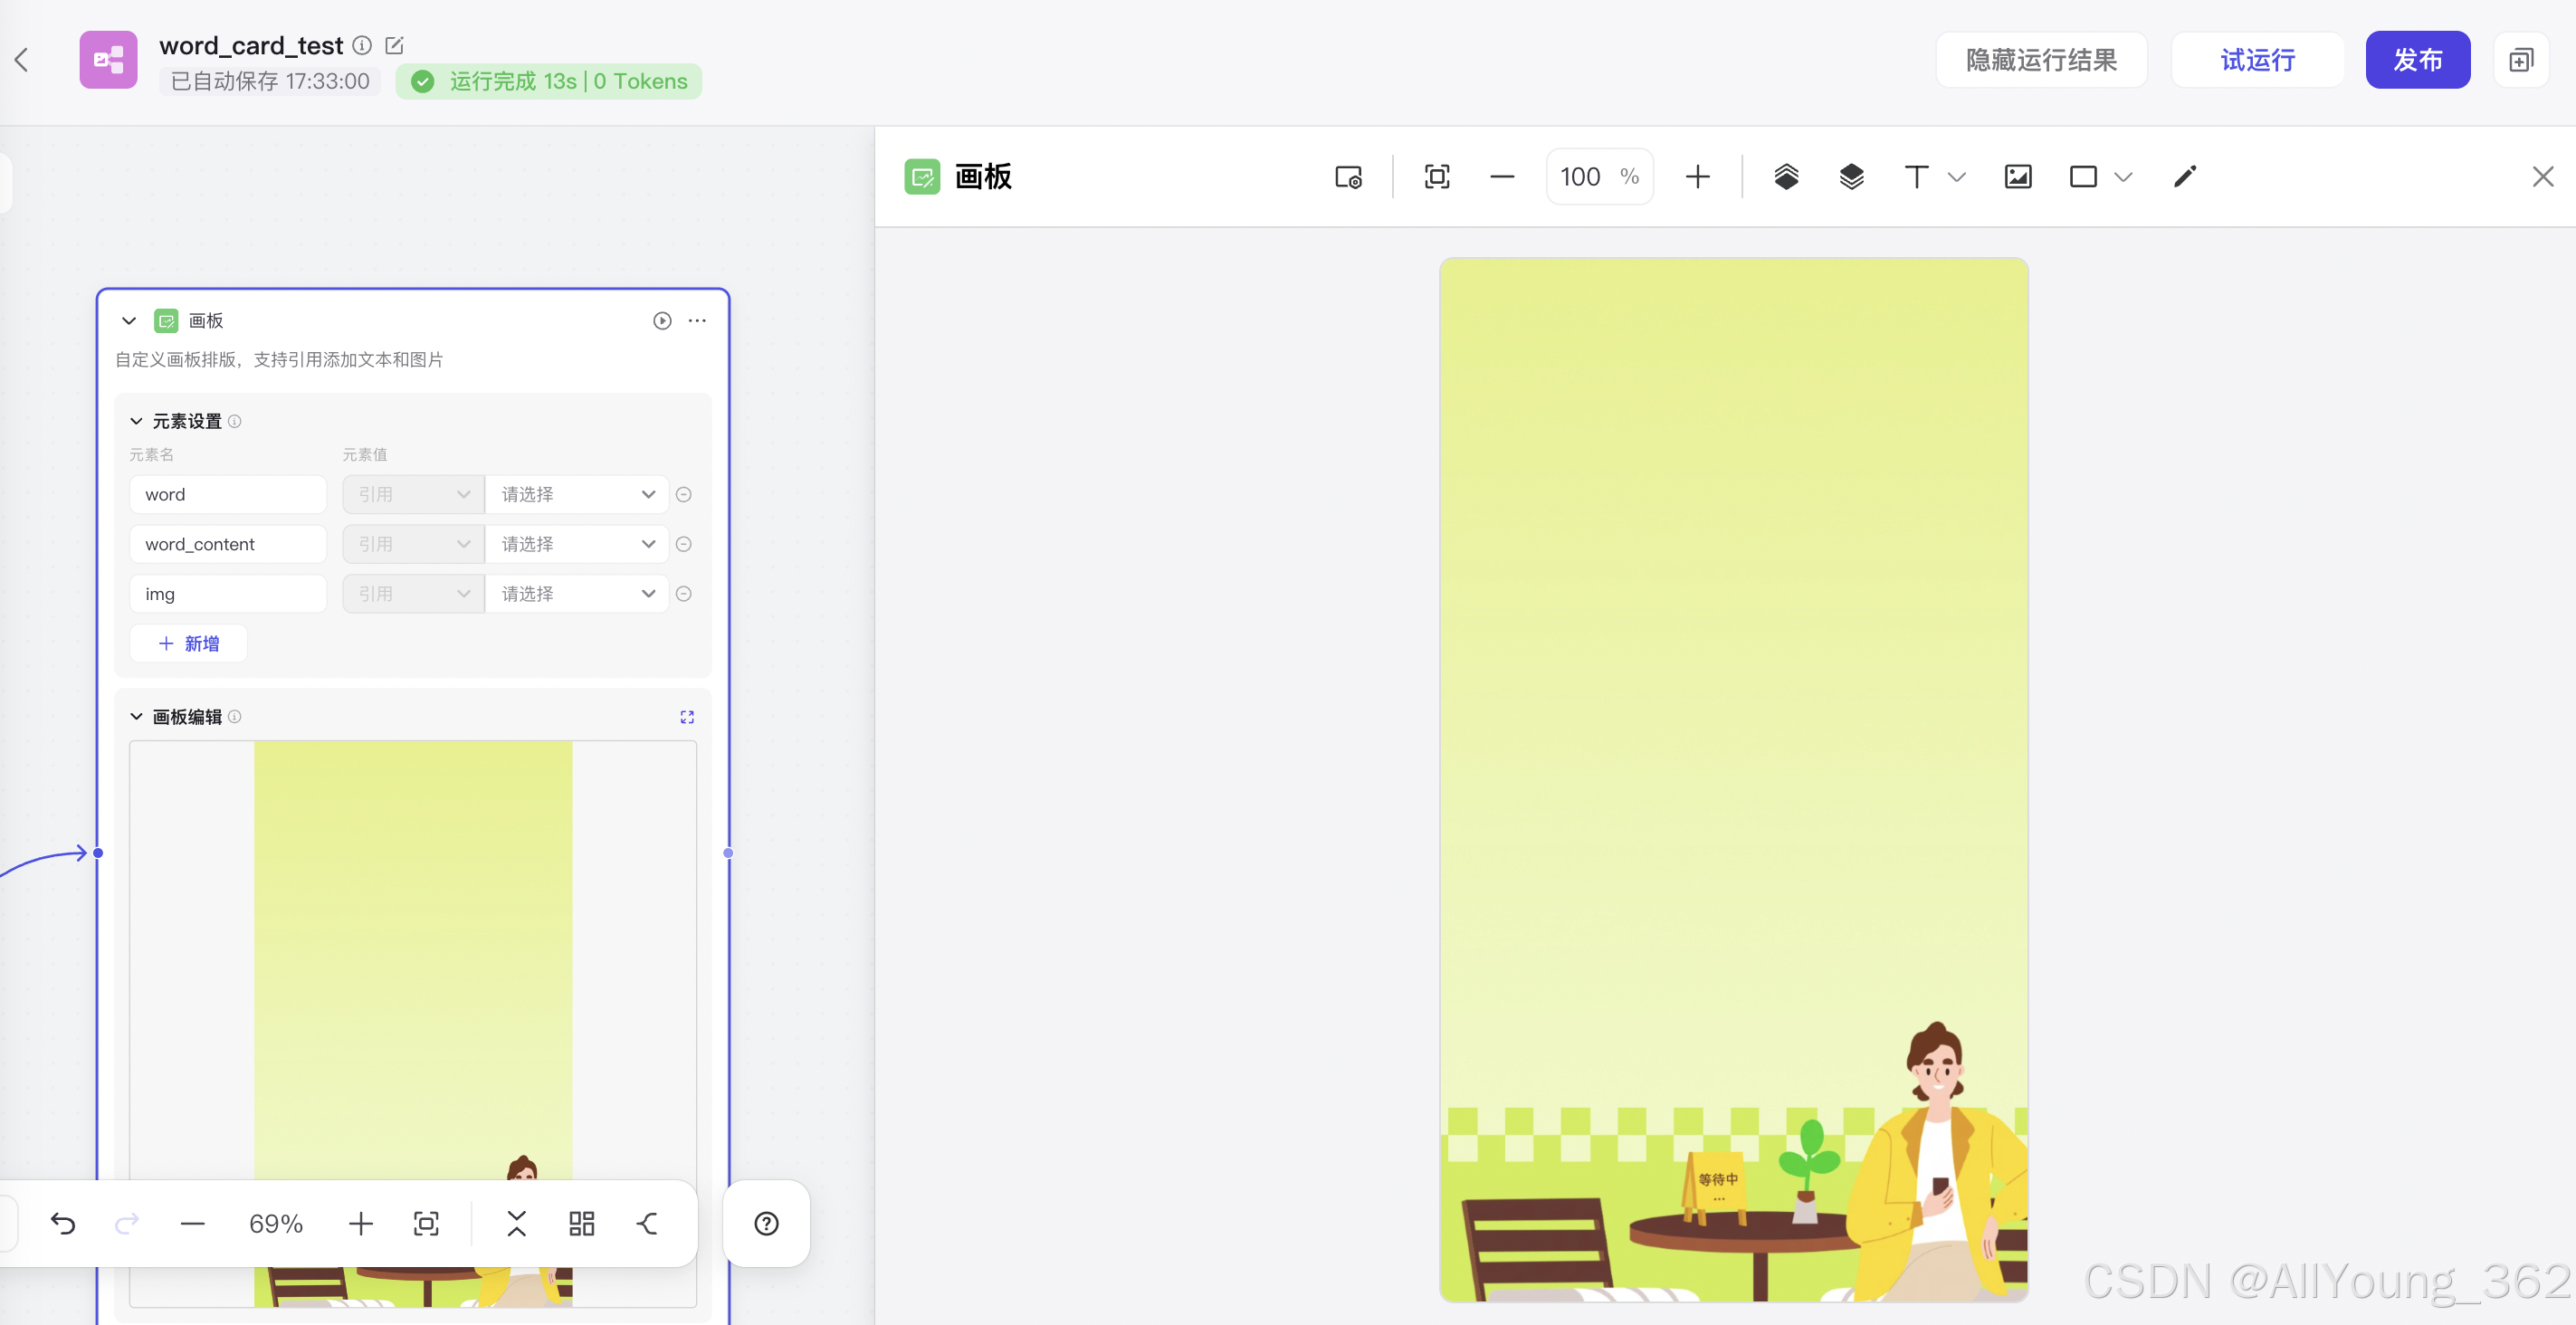Screen dimensions: 2576x1325
Task: Zoom out the workflow canvas
Action: pyautogui.click(x=193, y=1223)
